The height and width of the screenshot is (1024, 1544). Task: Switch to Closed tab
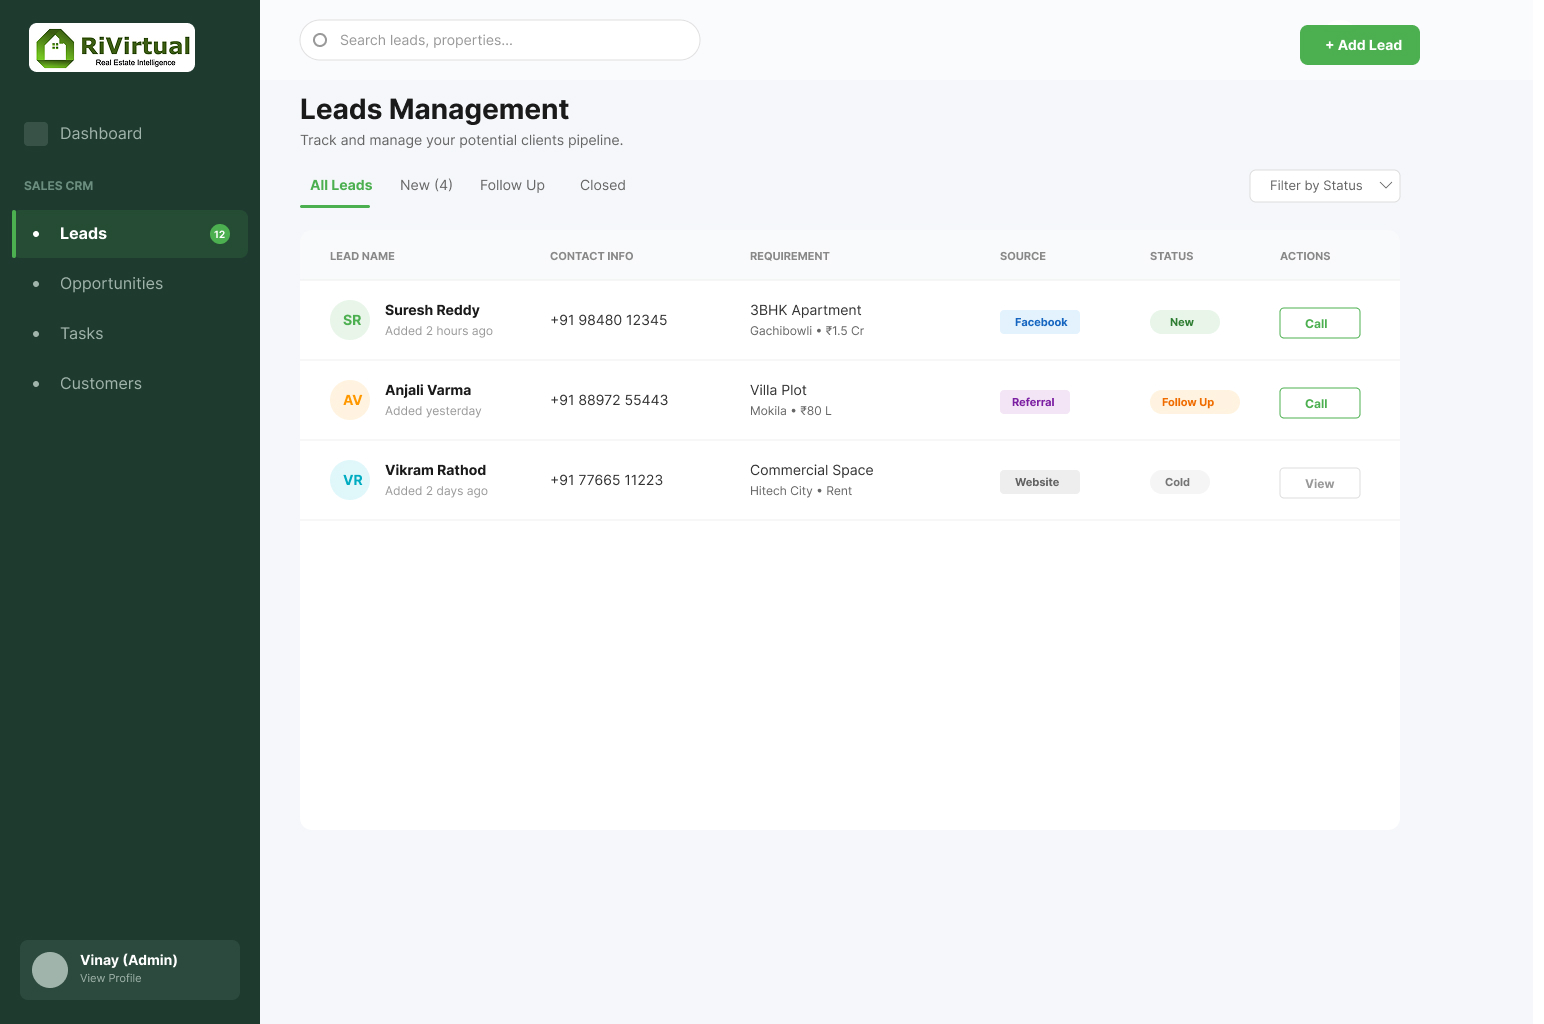603,185
